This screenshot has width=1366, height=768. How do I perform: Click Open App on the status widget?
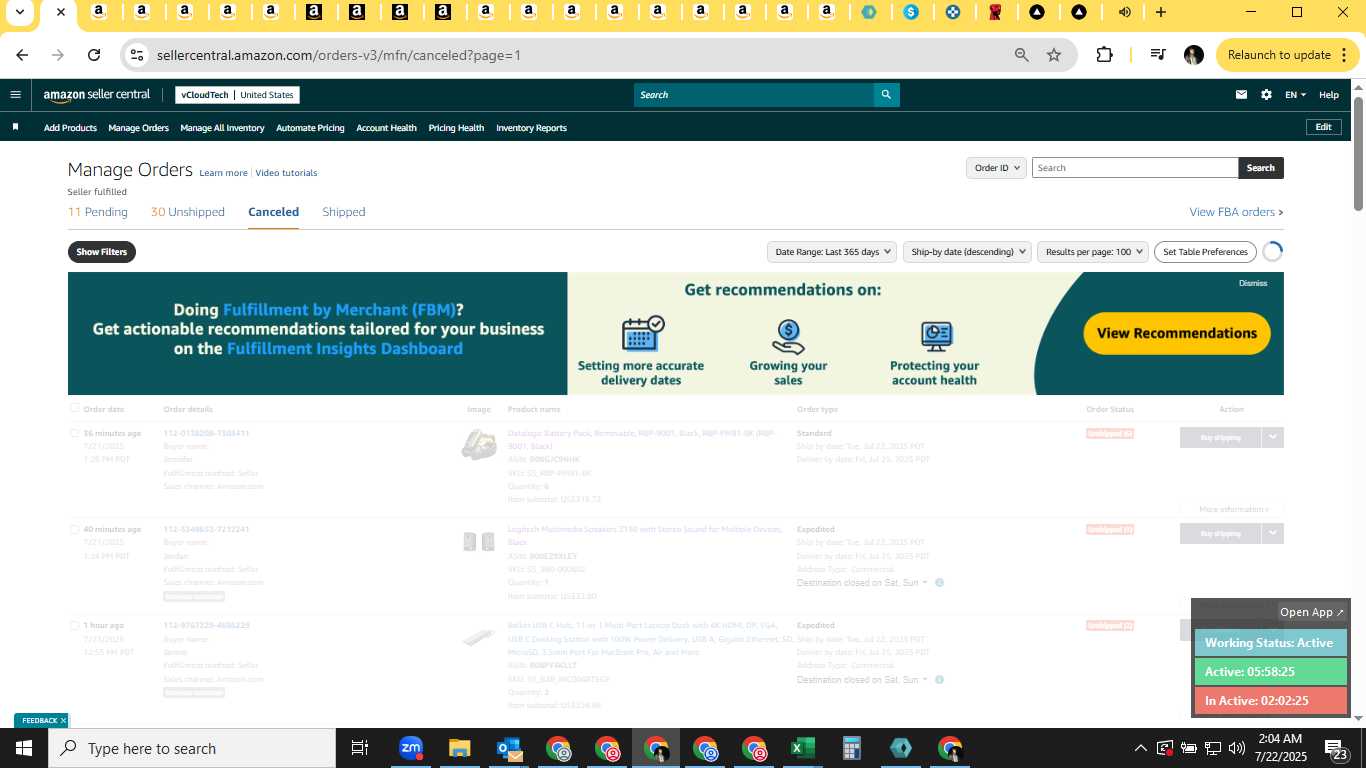(x=1313, y=612)
